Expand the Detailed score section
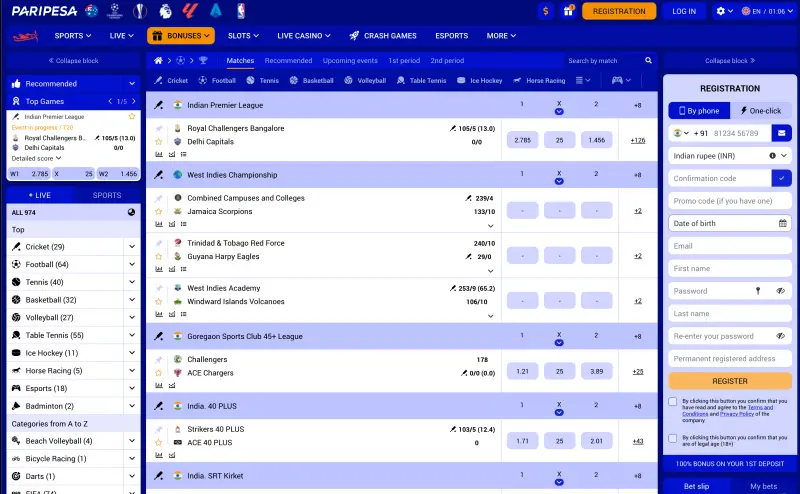This screenshot has height=494, width=800. 37,158
